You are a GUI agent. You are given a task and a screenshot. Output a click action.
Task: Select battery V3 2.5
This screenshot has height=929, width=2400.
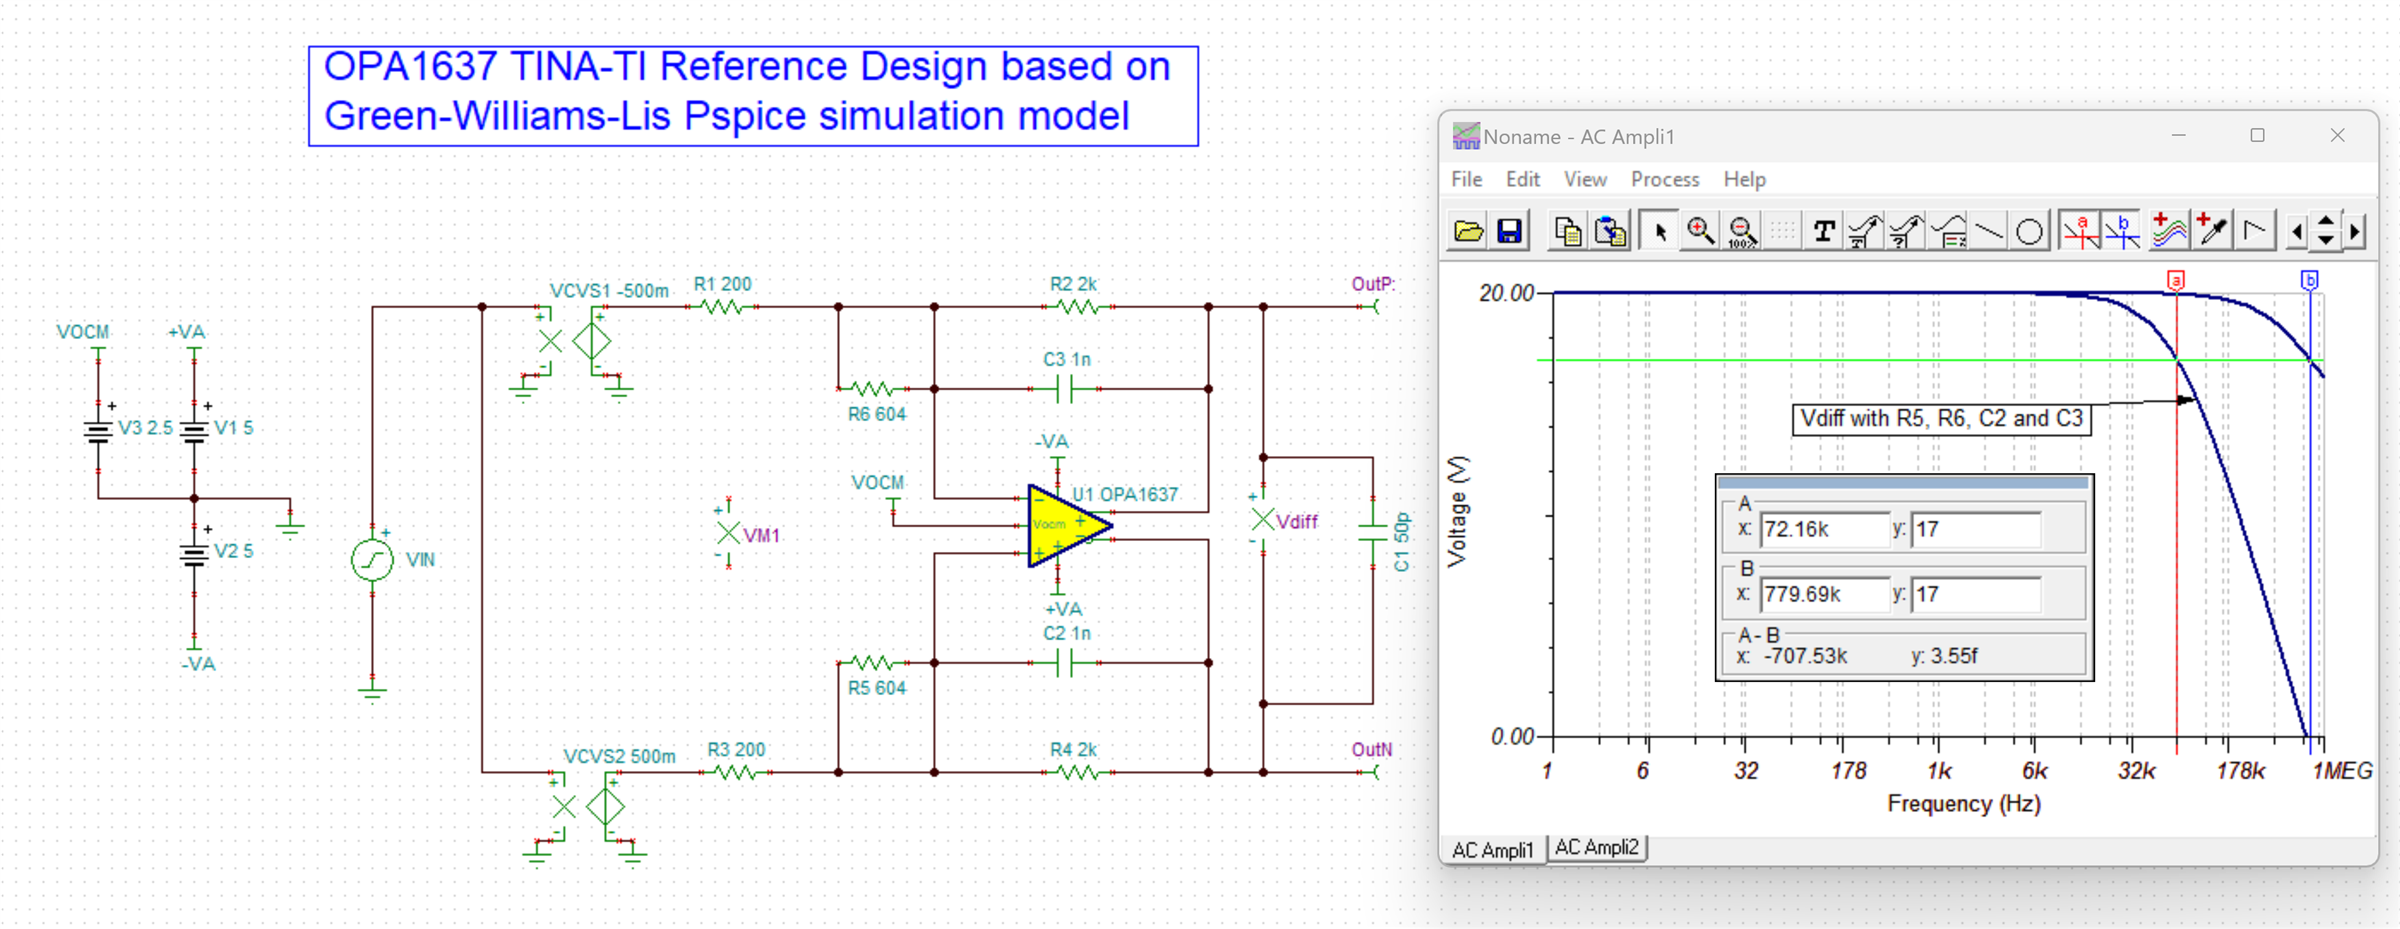(98, 431)
